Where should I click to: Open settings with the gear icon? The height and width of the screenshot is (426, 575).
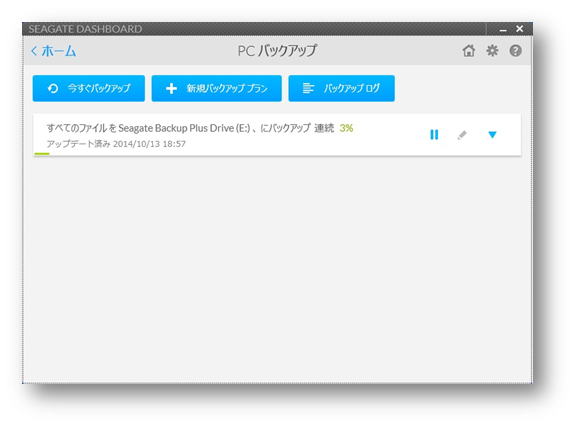coord(492,51)
